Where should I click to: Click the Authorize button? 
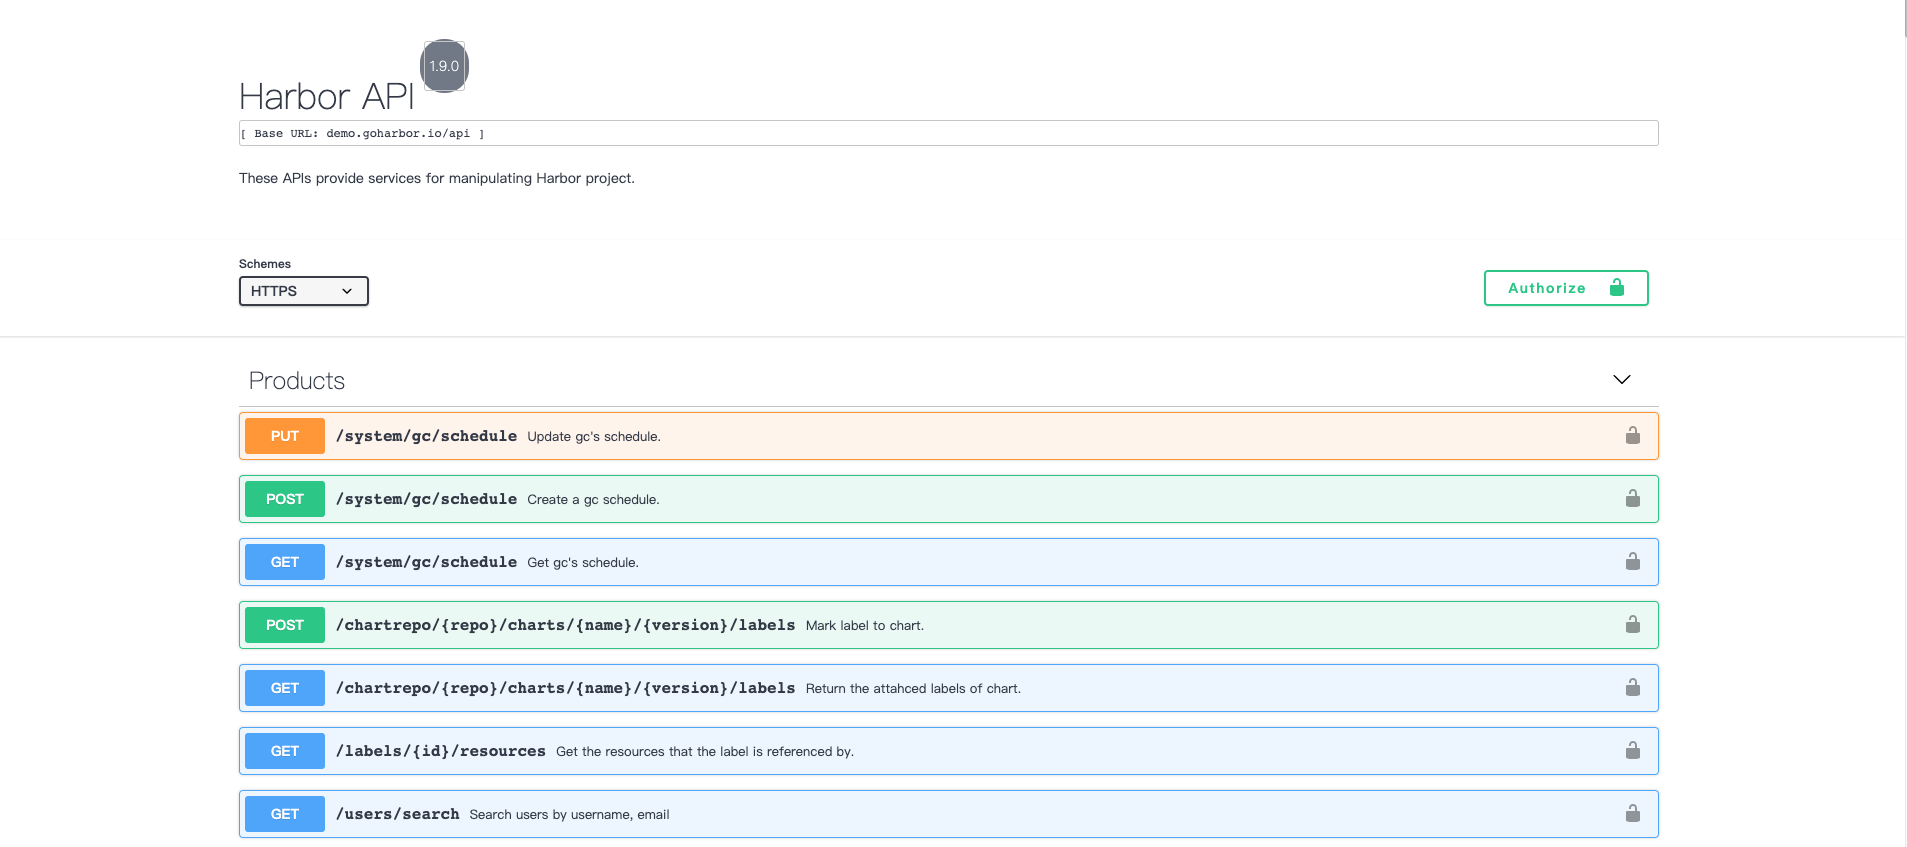1566,288
